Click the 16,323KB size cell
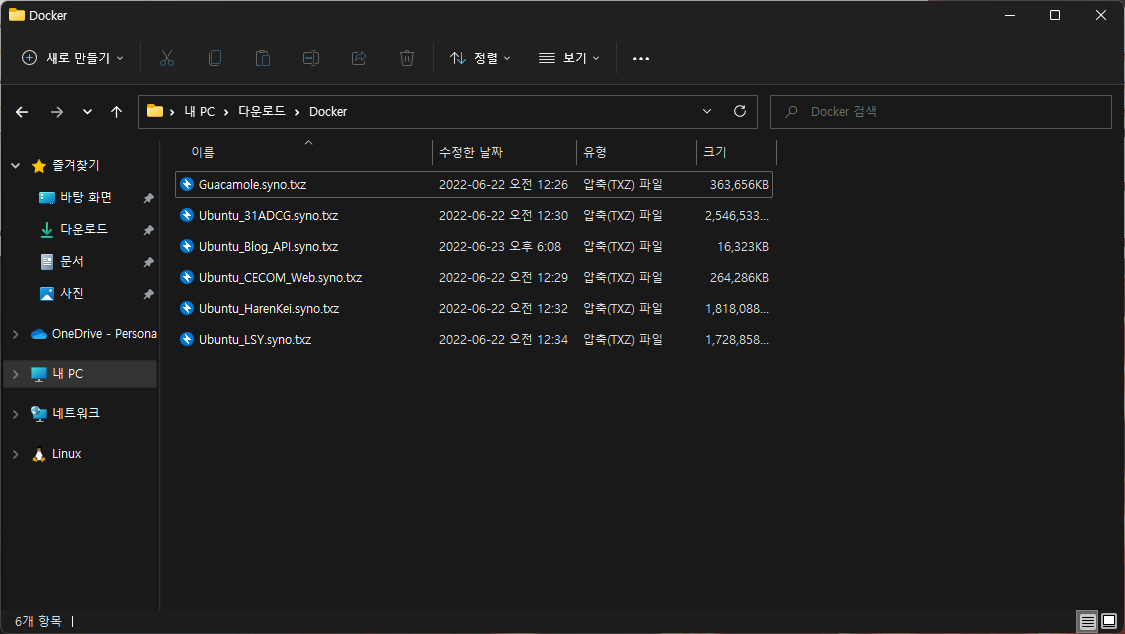1125x634 pixels. [743, 246]
